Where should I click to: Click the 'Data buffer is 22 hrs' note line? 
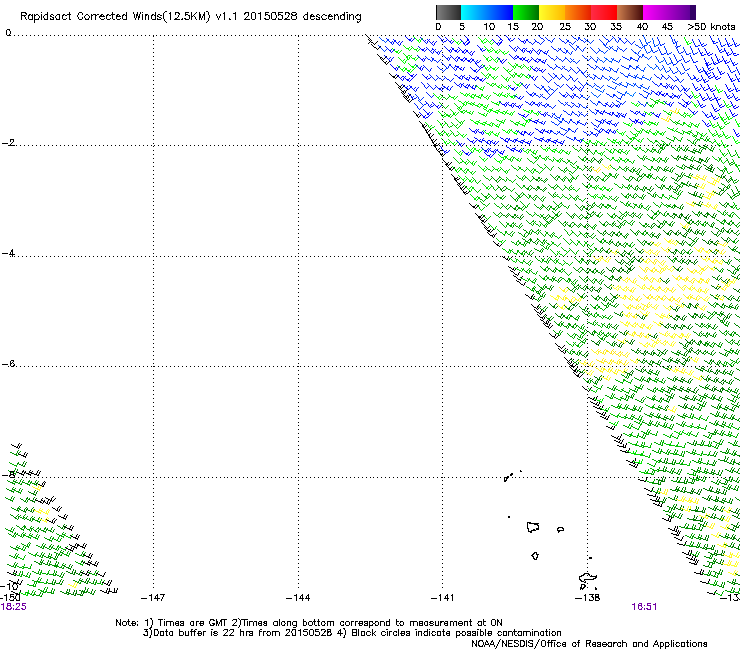click(352, 633)
